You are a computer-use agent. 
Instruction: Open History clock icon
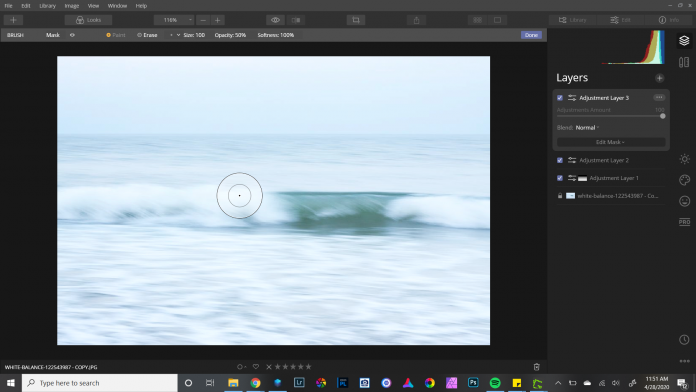tap(684, 340)
